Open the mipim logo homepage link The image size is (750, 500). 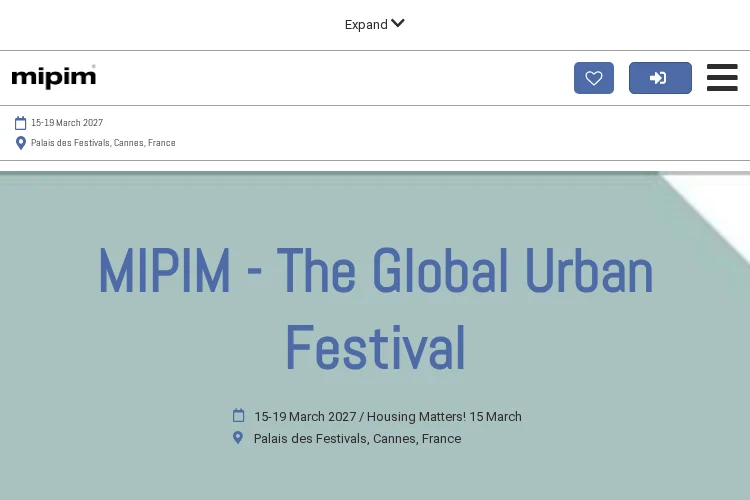[x=54, y=77]
